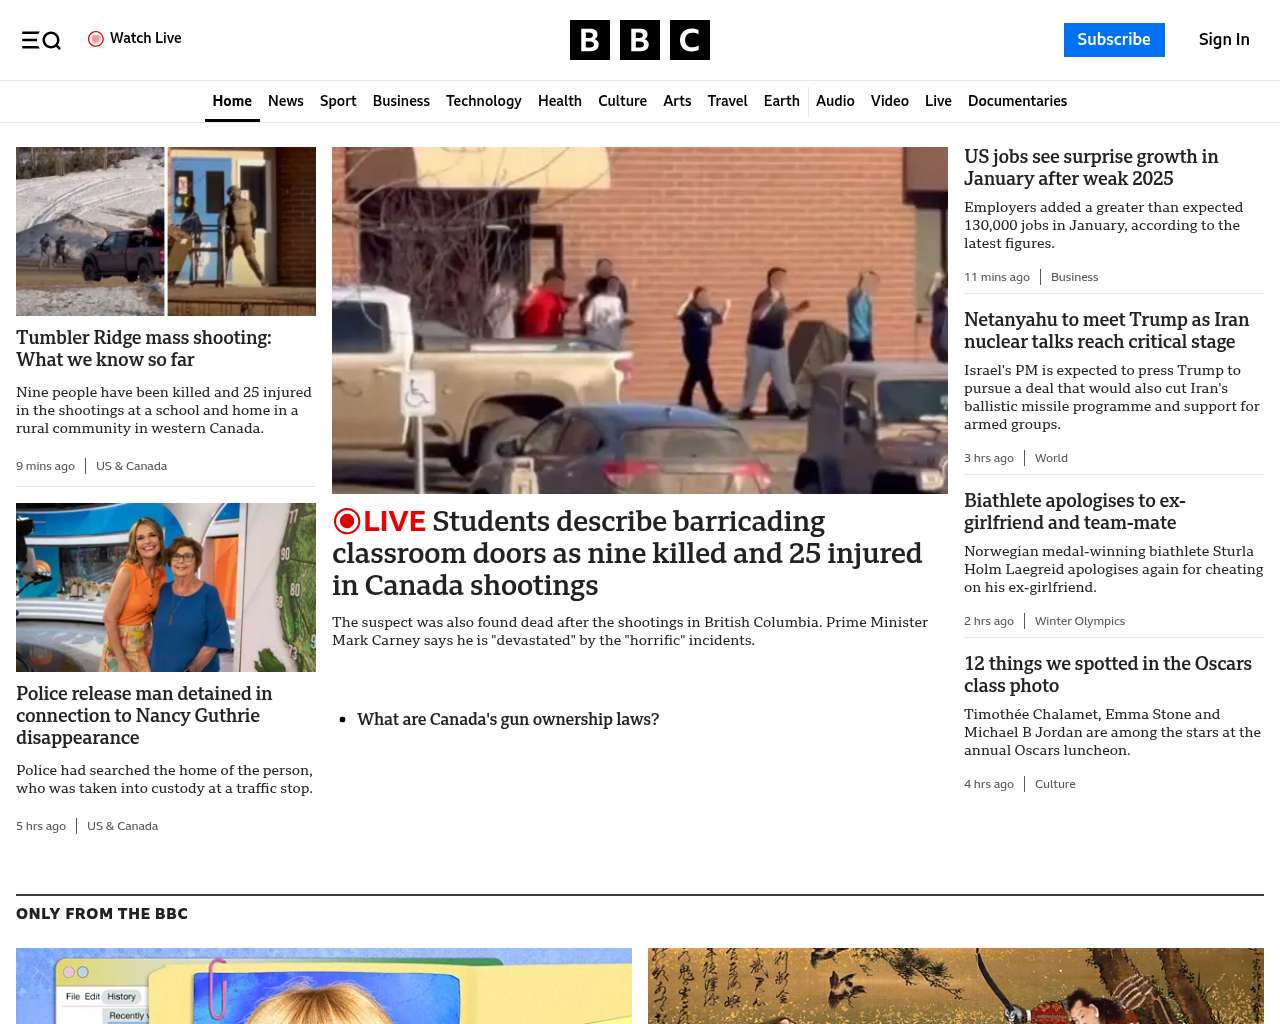This screenshot has height=1024, width=1280.
Task: Read 'US jobs see surprise growth' headline
Action: point(1091,167)
